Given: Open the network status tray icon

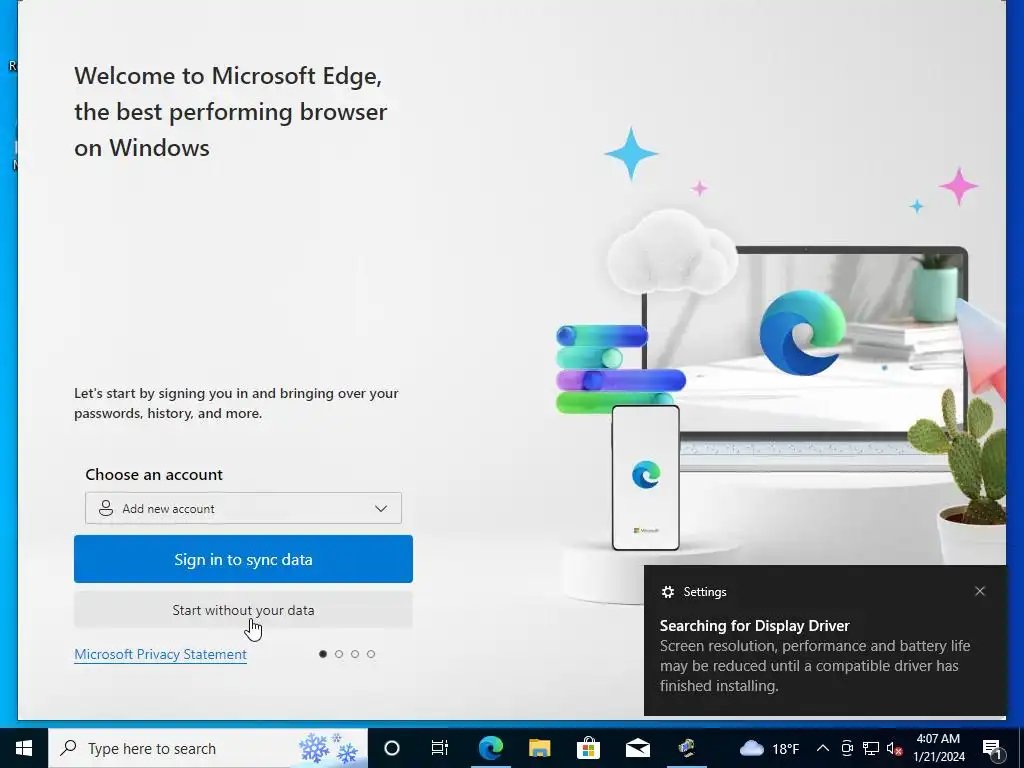Looking at the screenshot, I should click(871, 748).
